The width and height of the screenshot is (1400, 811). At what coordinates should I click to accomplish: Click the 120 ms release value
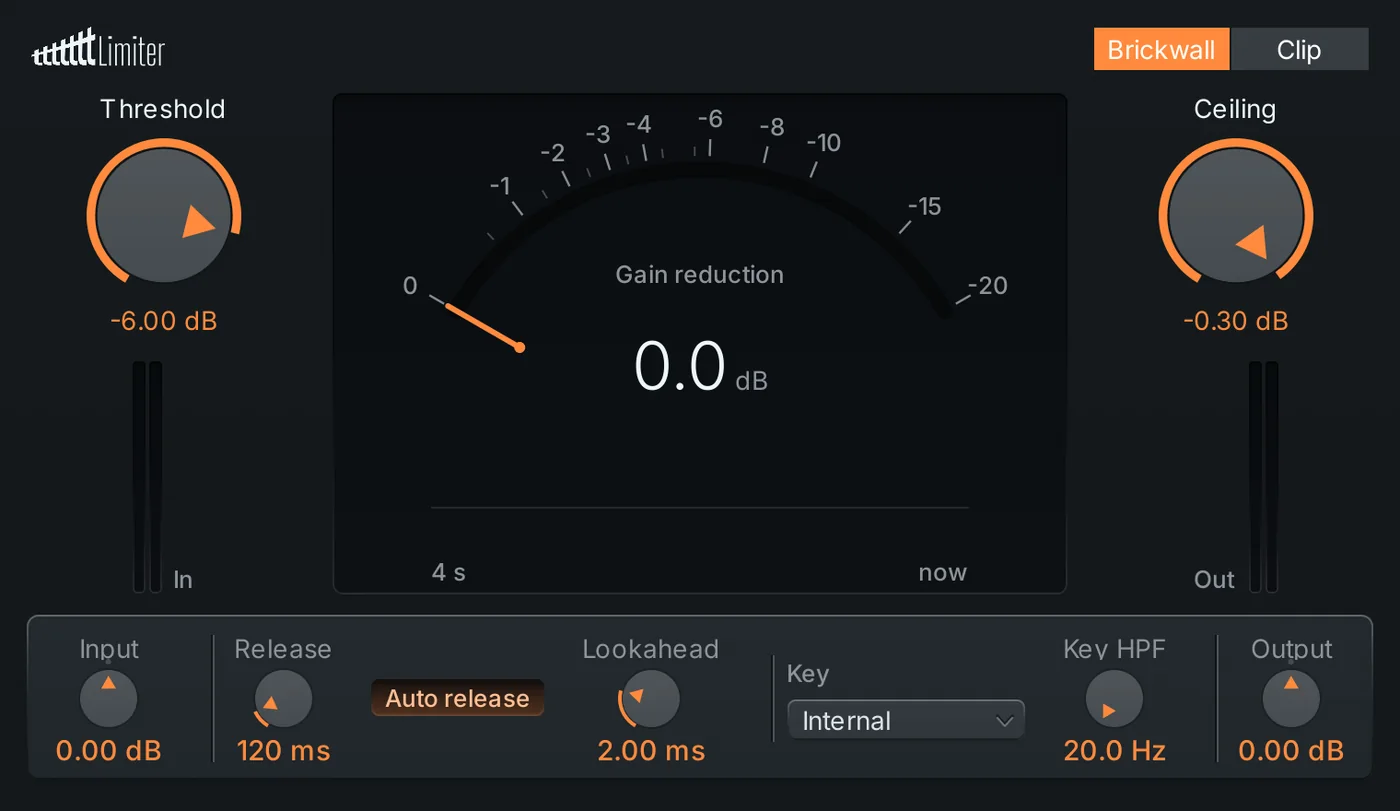283,751
